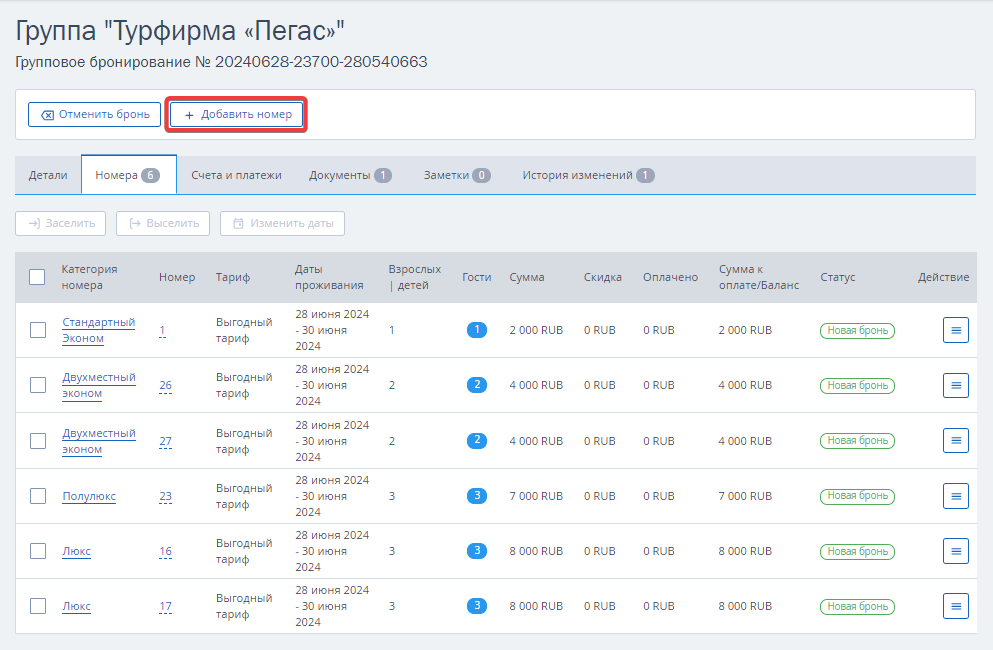This screenshot has height=650, width=993.
Task: Click the Добавить номер button
Action: (236, 115)
